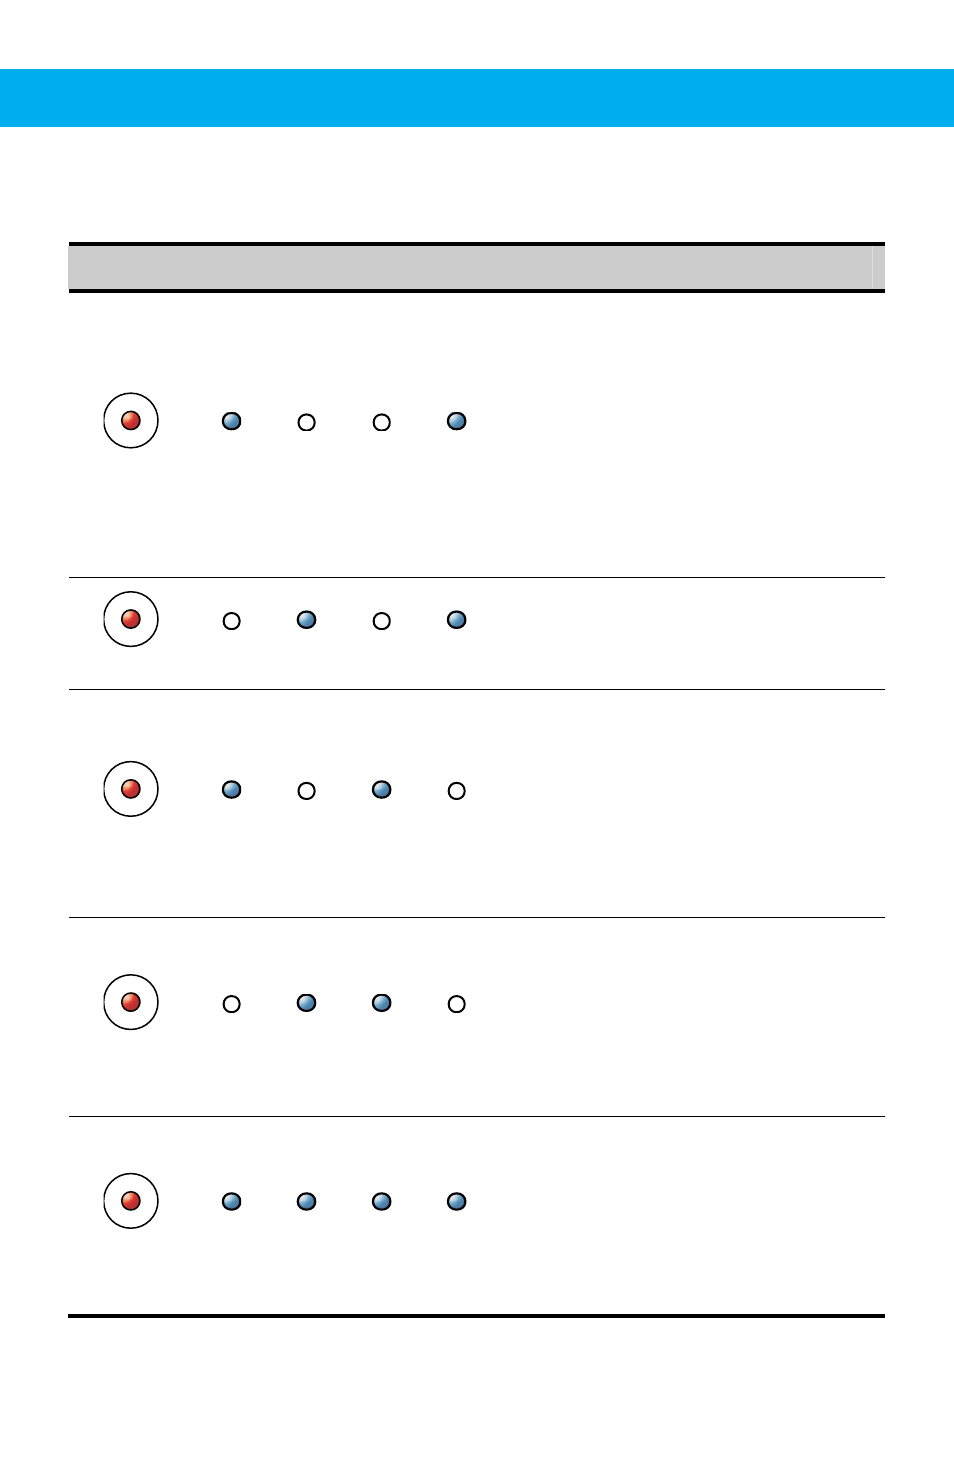The image size is (954, 1474).
Task: Click the red circled LED in second row
Action: pyautogui.click(x=131, y=619)
